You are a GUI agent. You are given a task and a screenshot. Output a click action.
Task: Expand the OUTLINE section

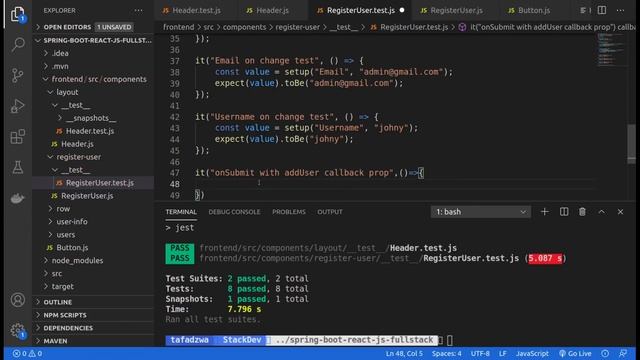tap(93, 302)
